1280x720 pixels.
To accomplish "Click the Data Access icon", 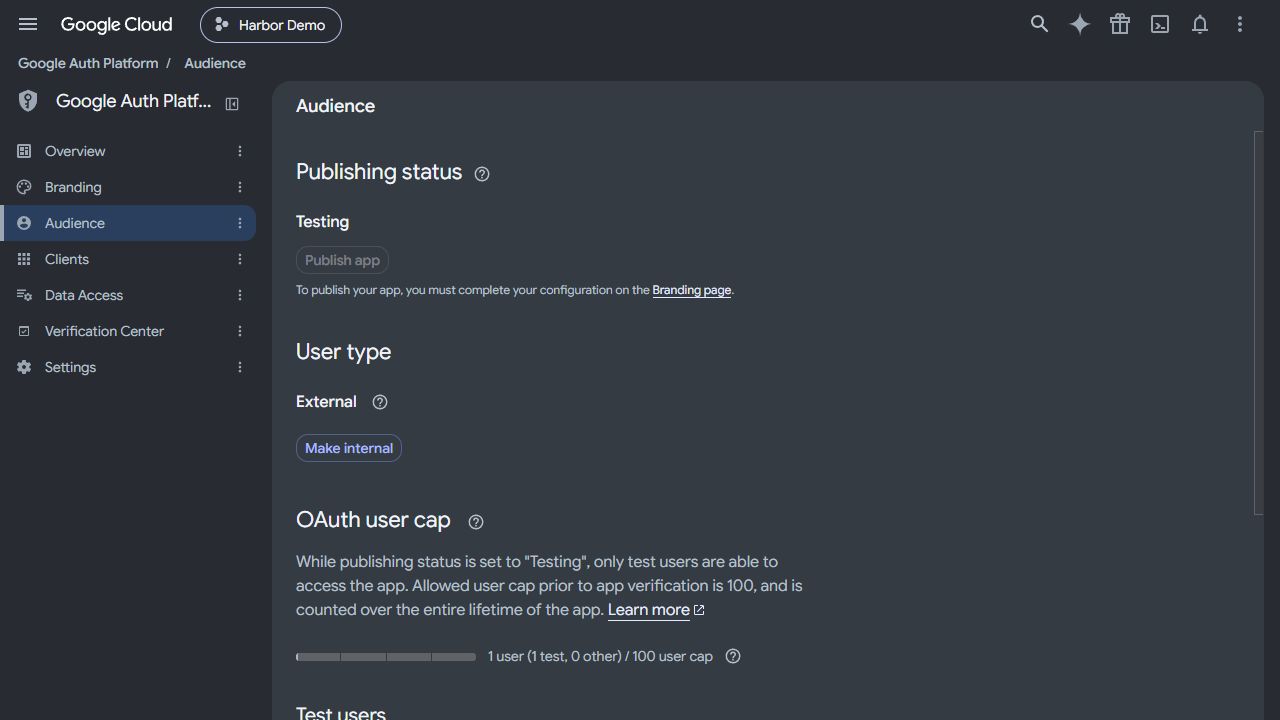I will (x=24, y=295).
